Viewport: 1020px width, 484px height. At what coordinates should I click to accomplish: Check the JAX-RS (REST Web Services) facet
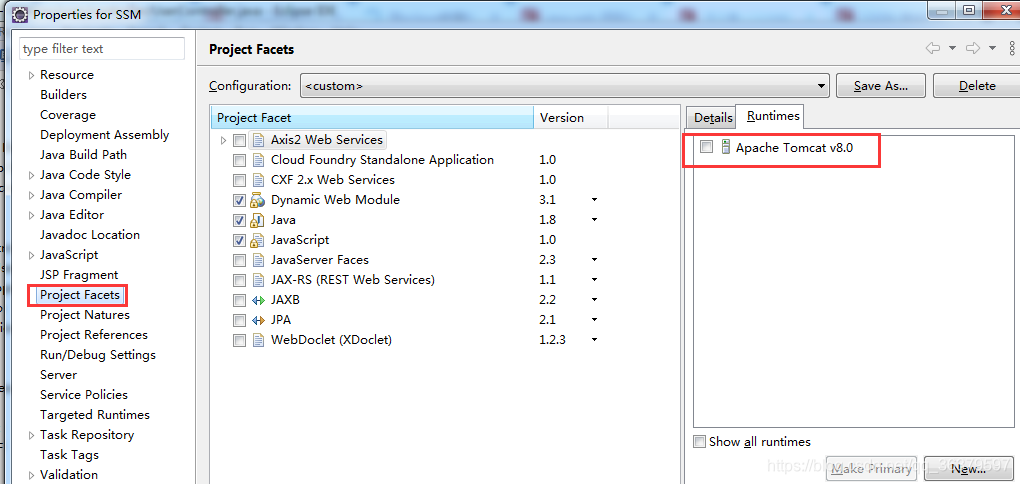[x=240, y=280]
